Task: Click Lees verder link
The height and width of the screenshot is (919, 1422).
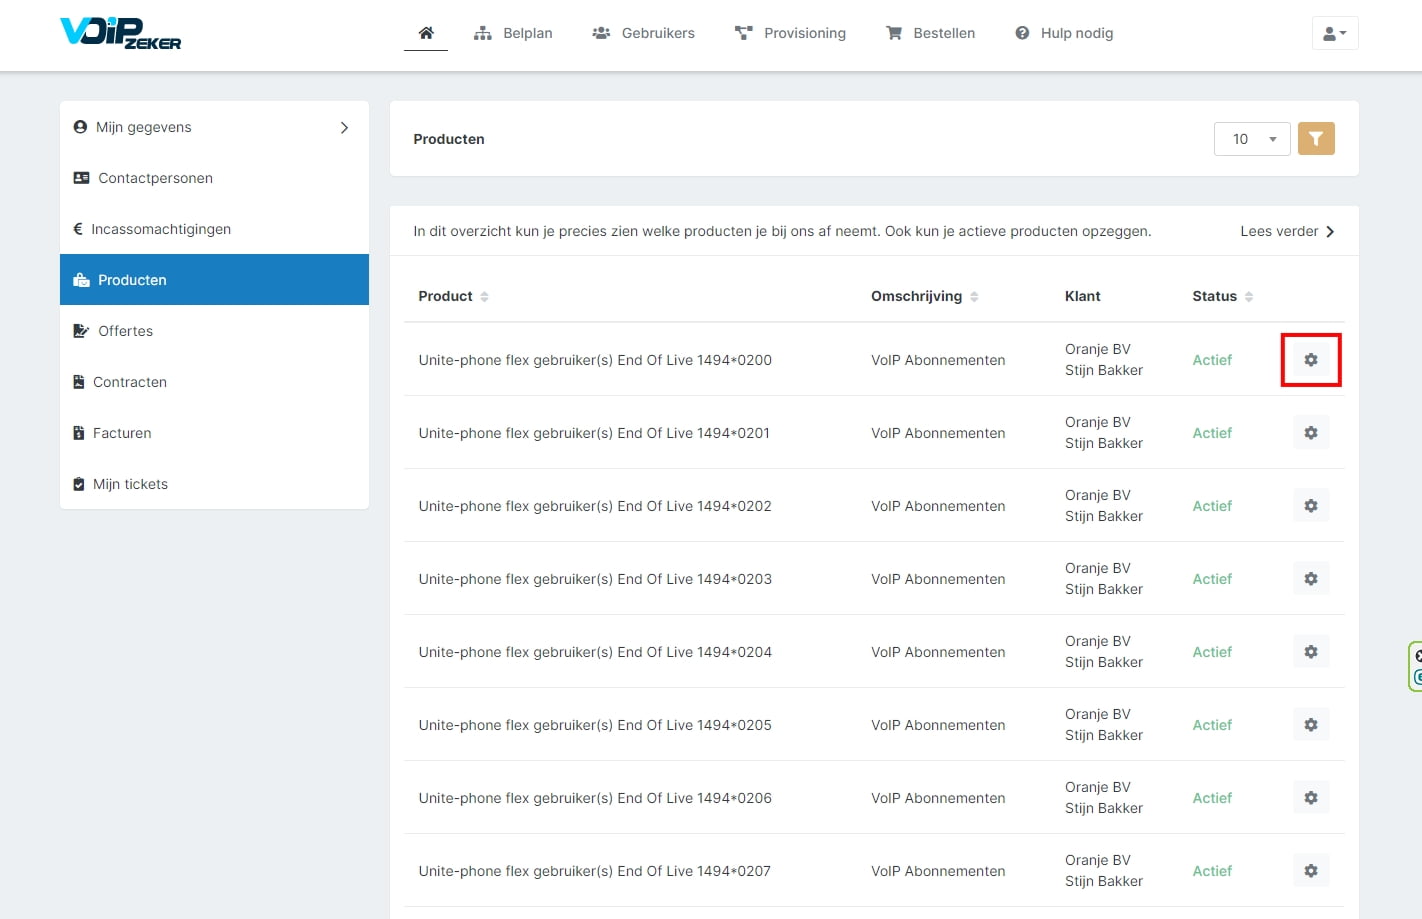Action: click(x=1287, y=231)
